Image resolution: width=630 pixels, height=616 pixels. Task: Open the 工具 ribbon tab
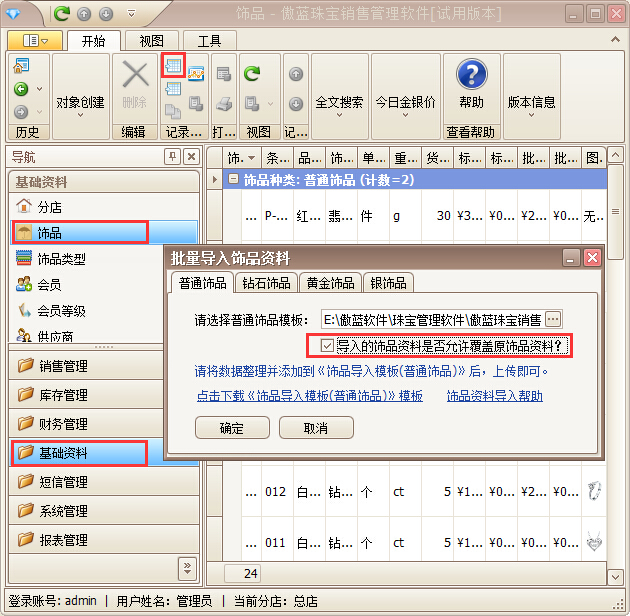click(209, 41)
